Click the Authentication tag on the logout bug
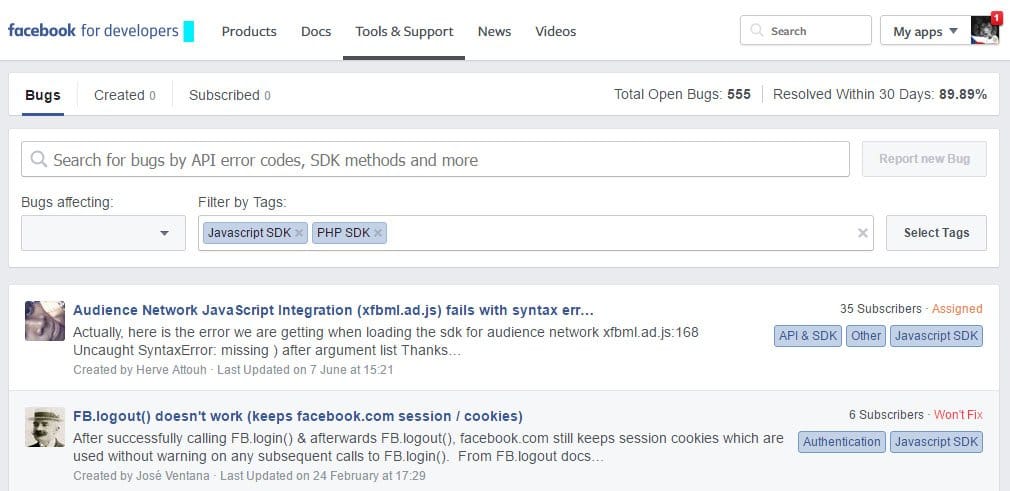This screenshot has height=491, width=1010. [842, 442]
